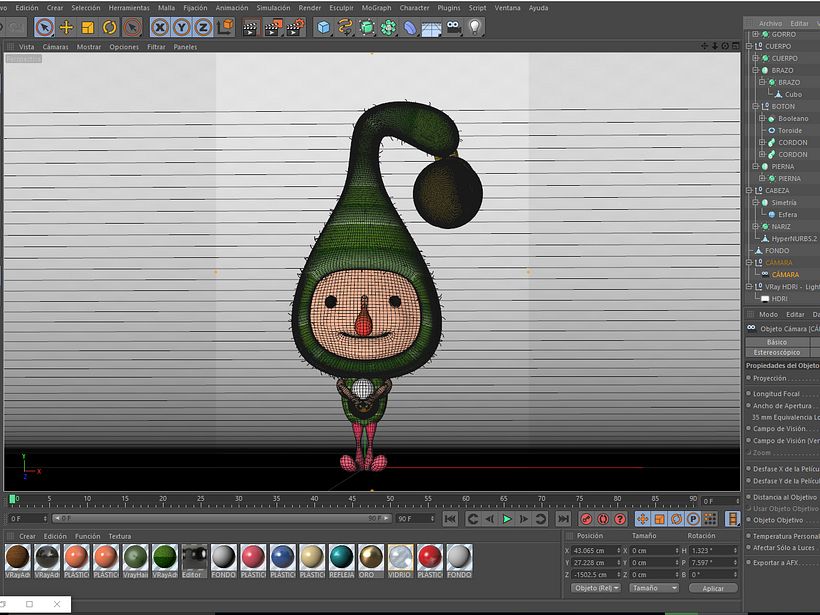
Task: Open the Simulación menu
Action: [x=273, y=8]
